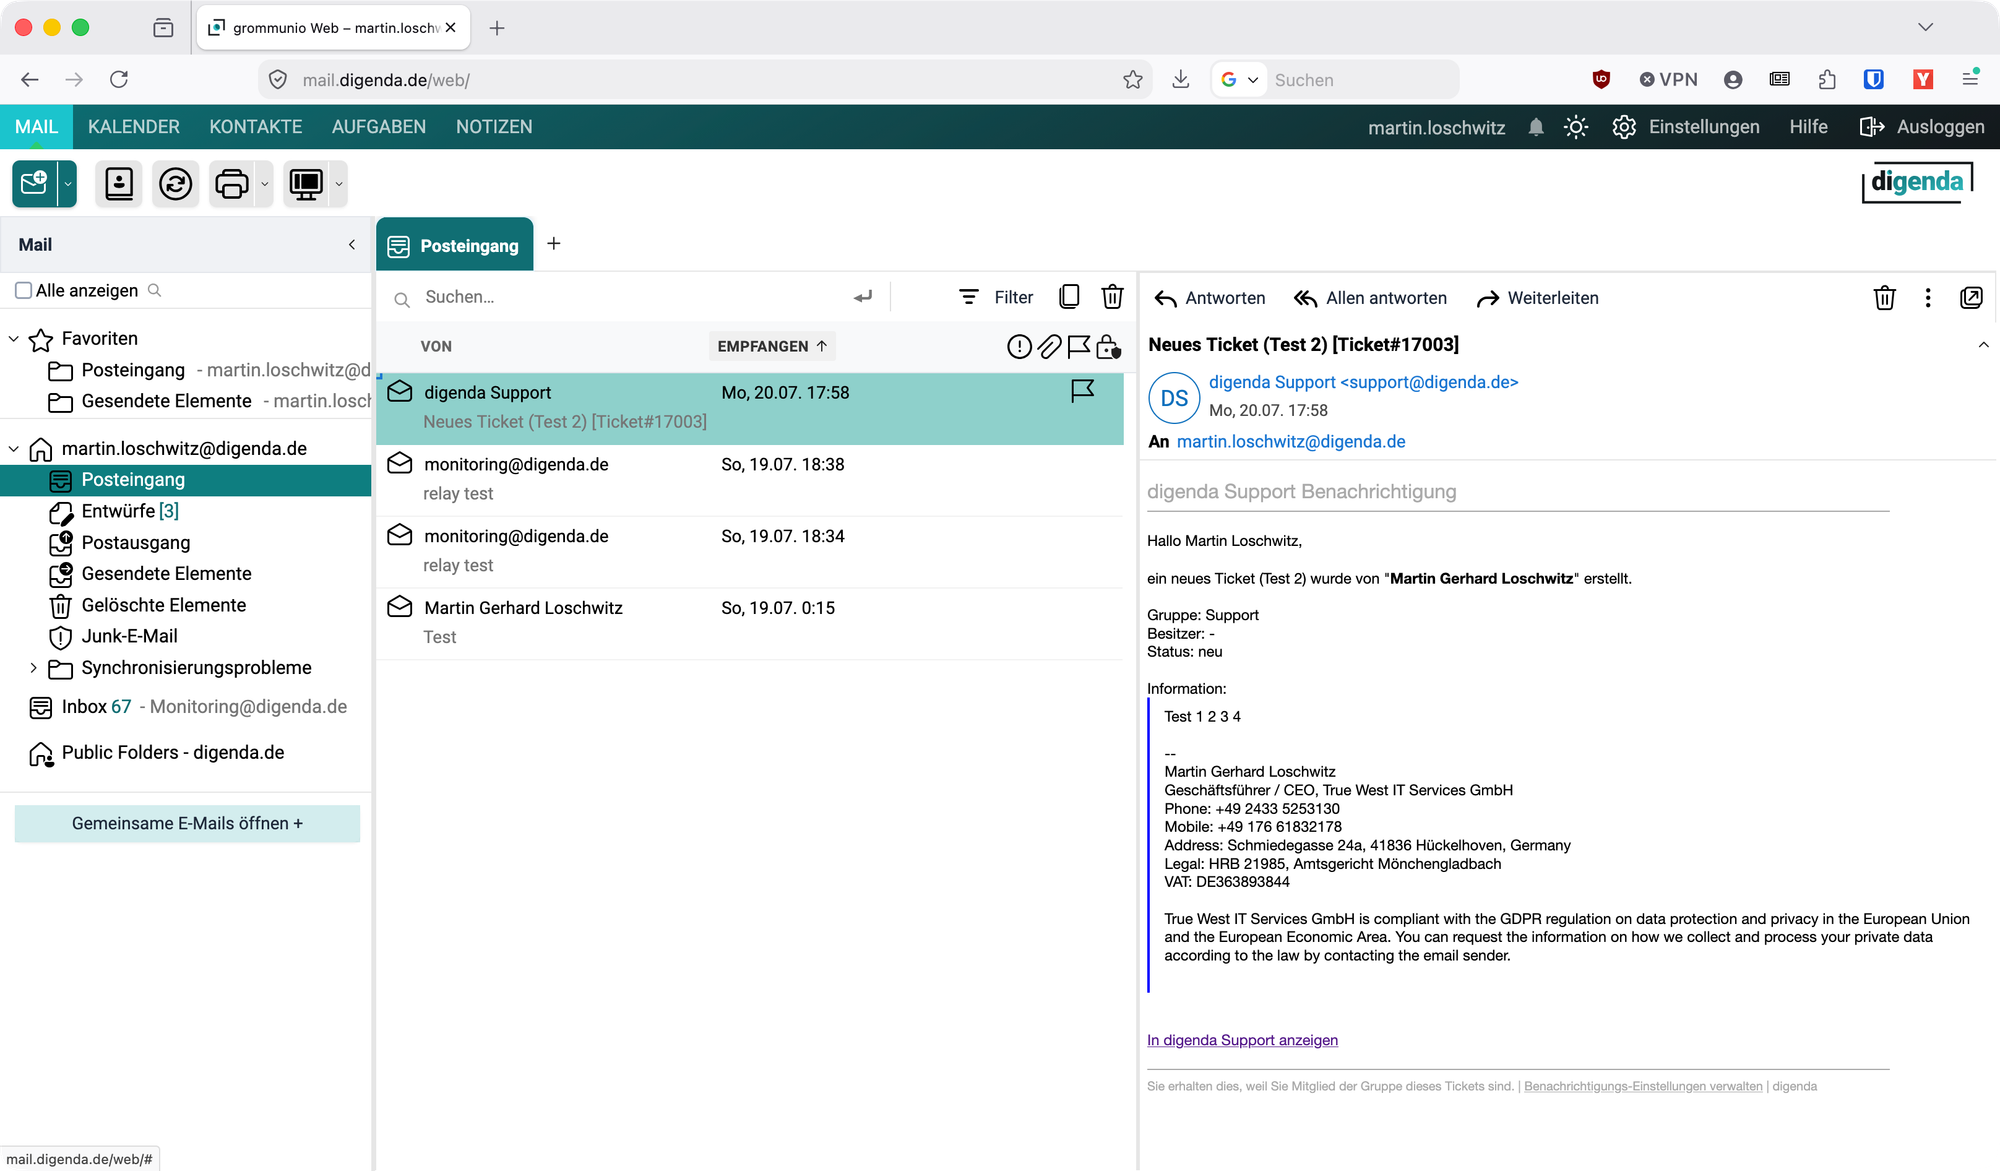
Task: Pop out the message into a separate window
Action: [x=1971, y=298]
